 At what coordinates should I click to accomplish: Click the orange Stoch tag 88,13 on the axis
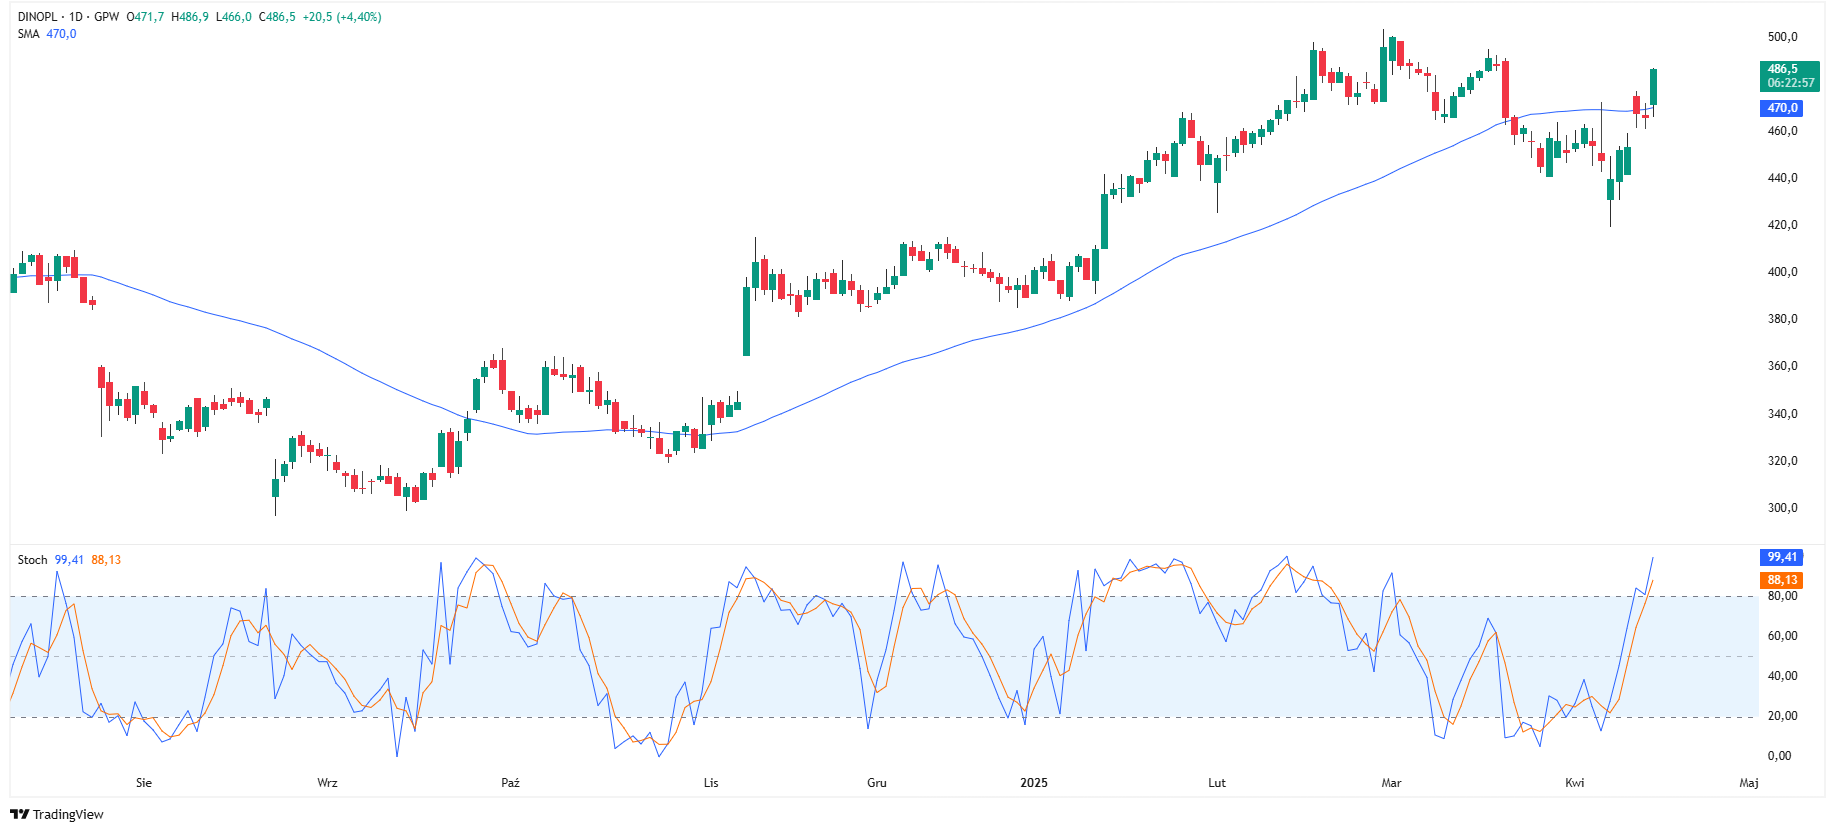pos(1782,580)
